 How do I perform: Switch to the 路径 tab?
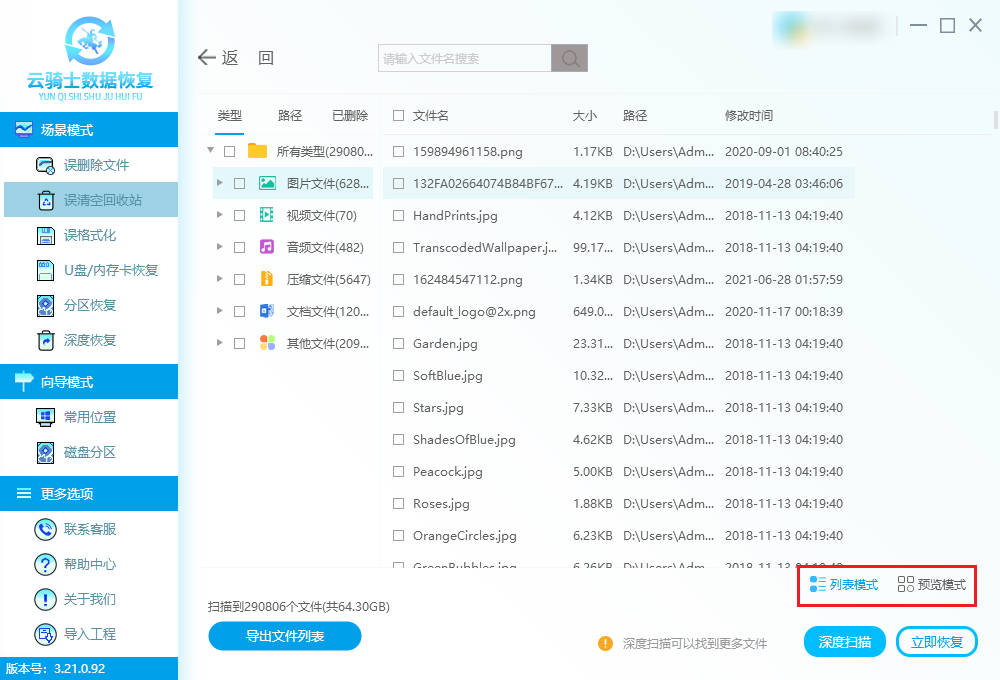pos(289,115)
